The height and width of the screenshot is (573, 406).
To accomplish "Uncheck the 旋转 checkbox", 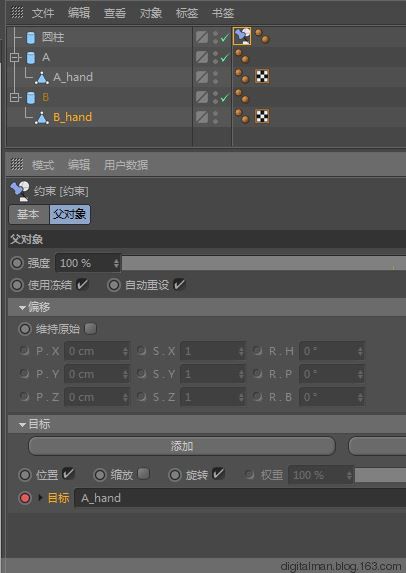I will pyautogui.click(x=219, y=474).
